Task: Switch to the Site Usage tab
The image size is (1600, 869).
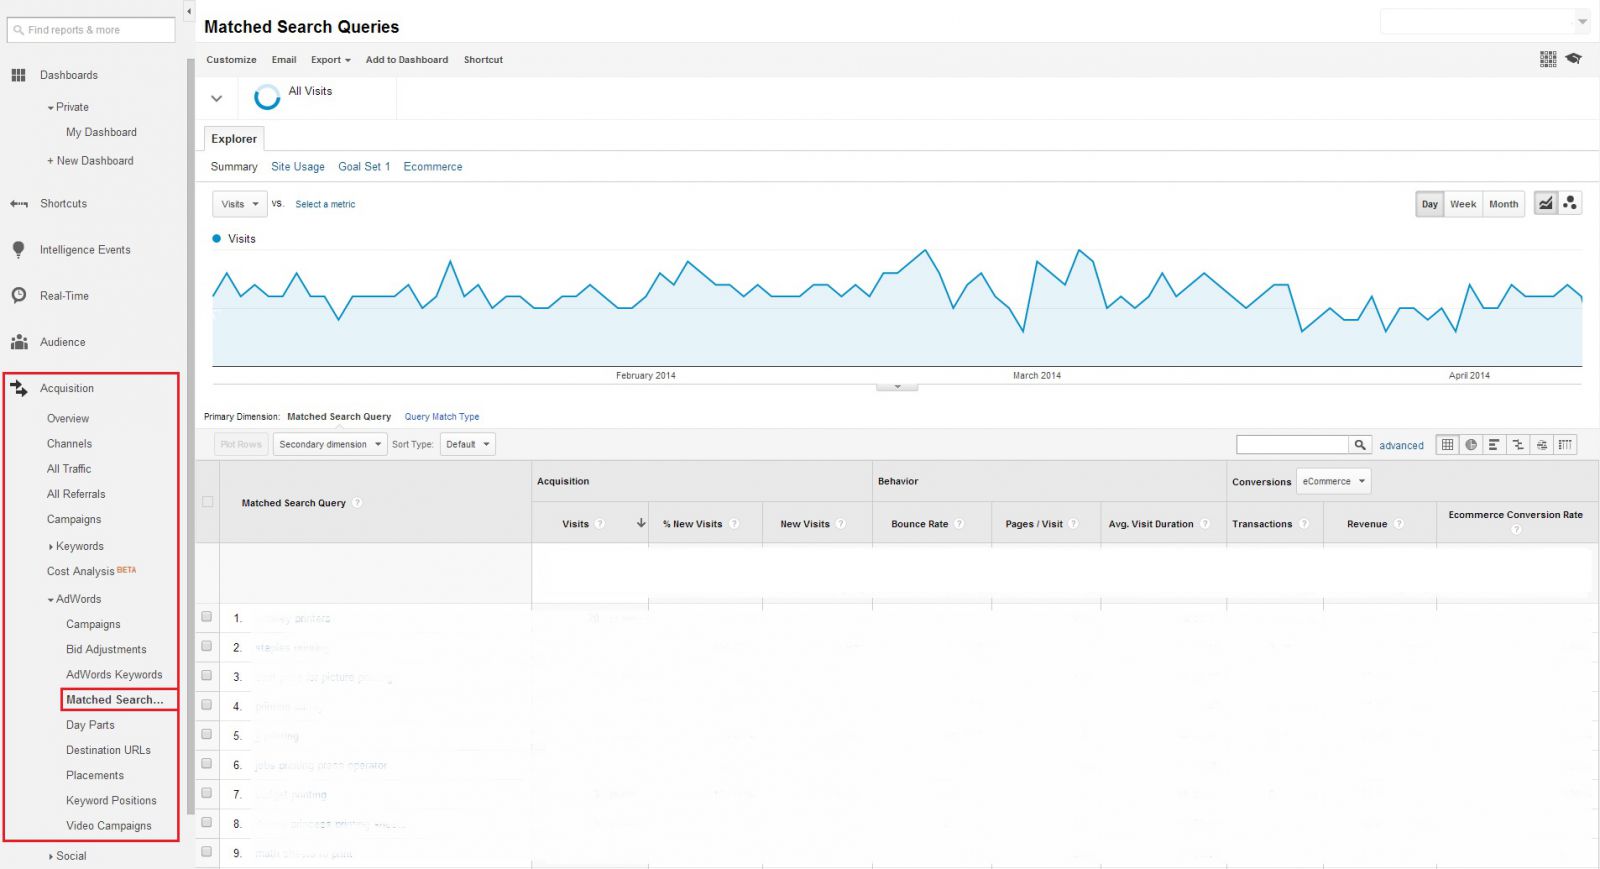Action: click(297, 167)
